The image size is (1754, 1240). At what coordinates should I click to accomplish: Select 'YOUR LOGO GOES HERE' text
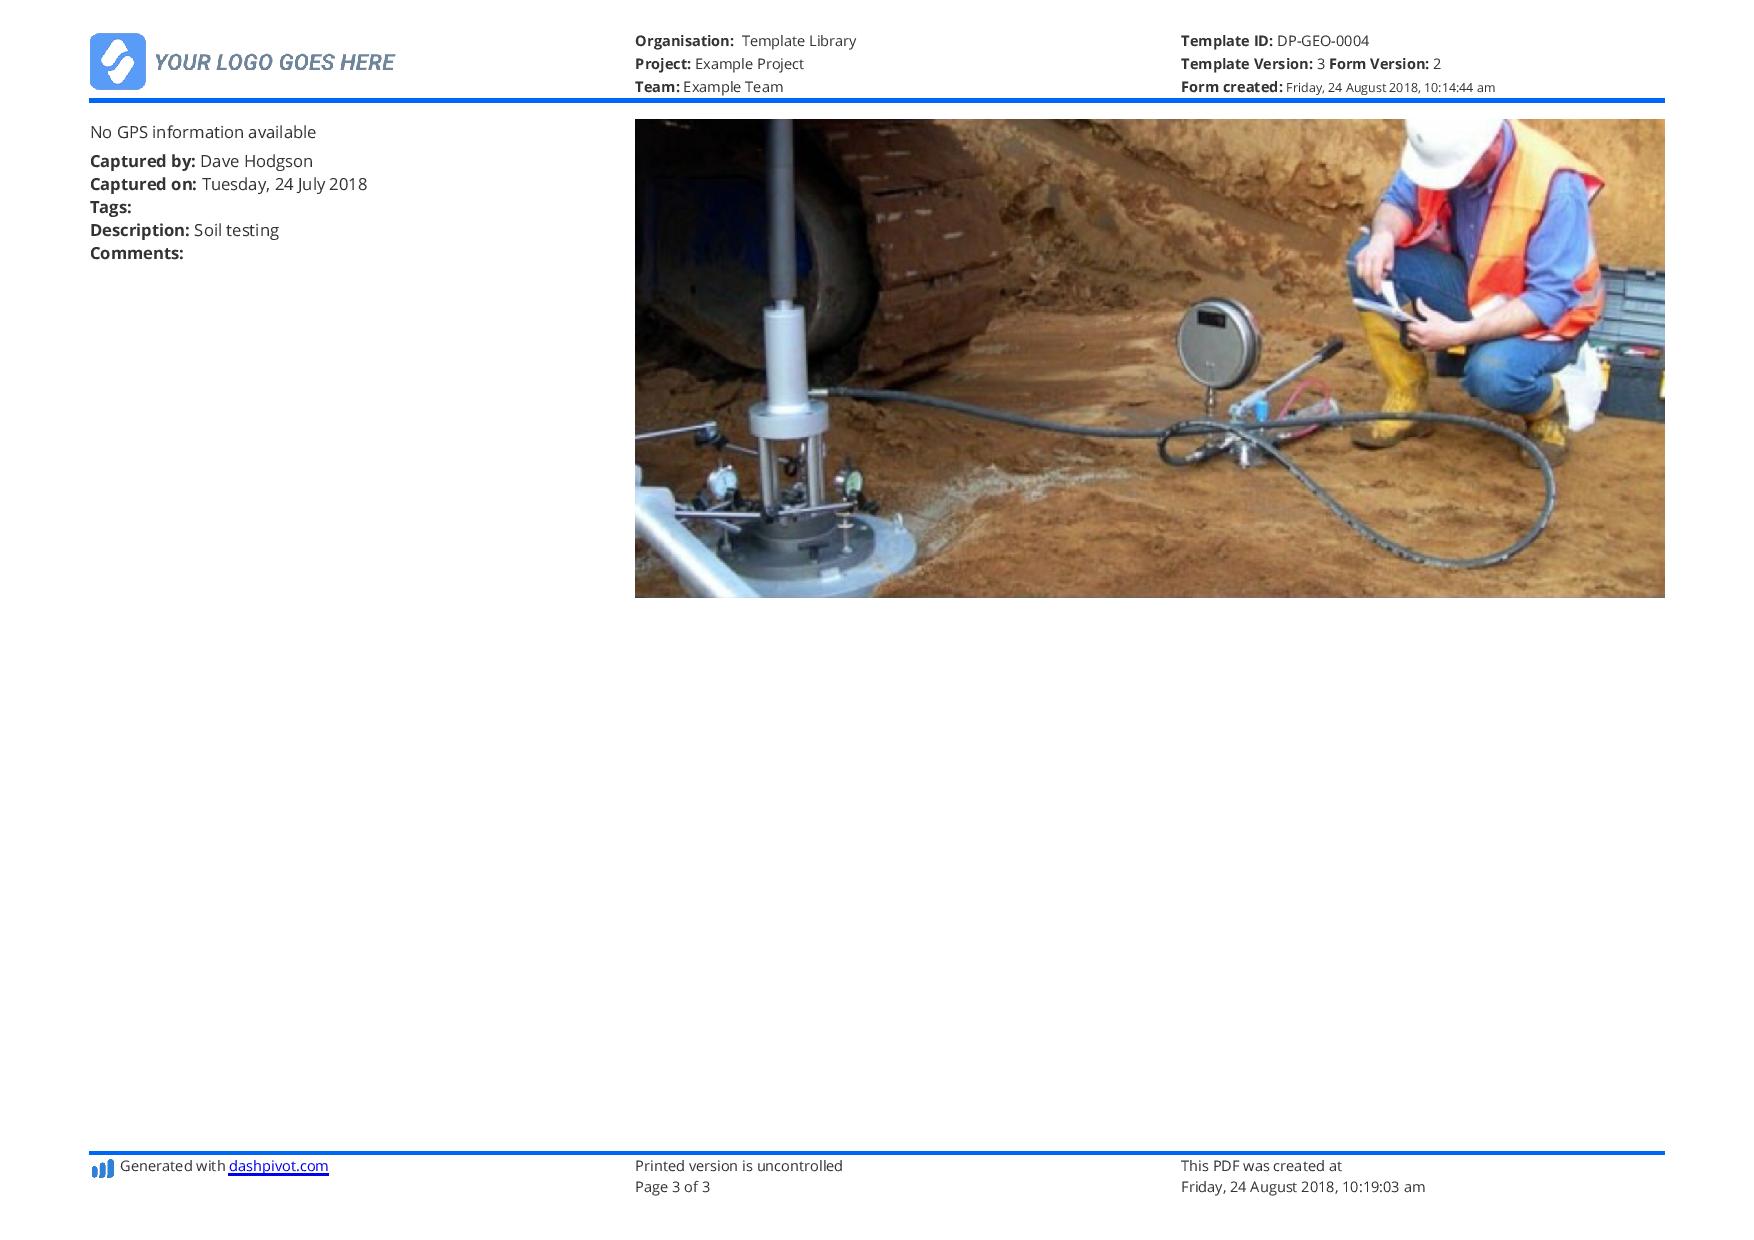(274, 62)
